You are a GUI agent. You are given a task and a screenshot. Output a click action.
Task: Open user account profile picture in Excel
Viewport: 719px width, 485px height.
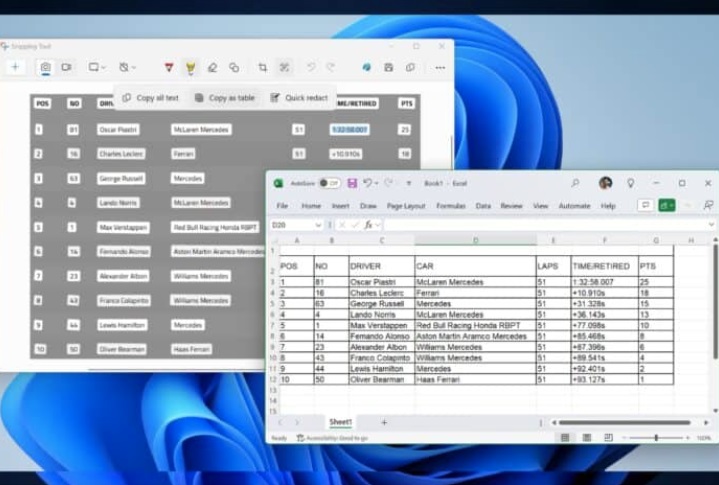point(605,183)
